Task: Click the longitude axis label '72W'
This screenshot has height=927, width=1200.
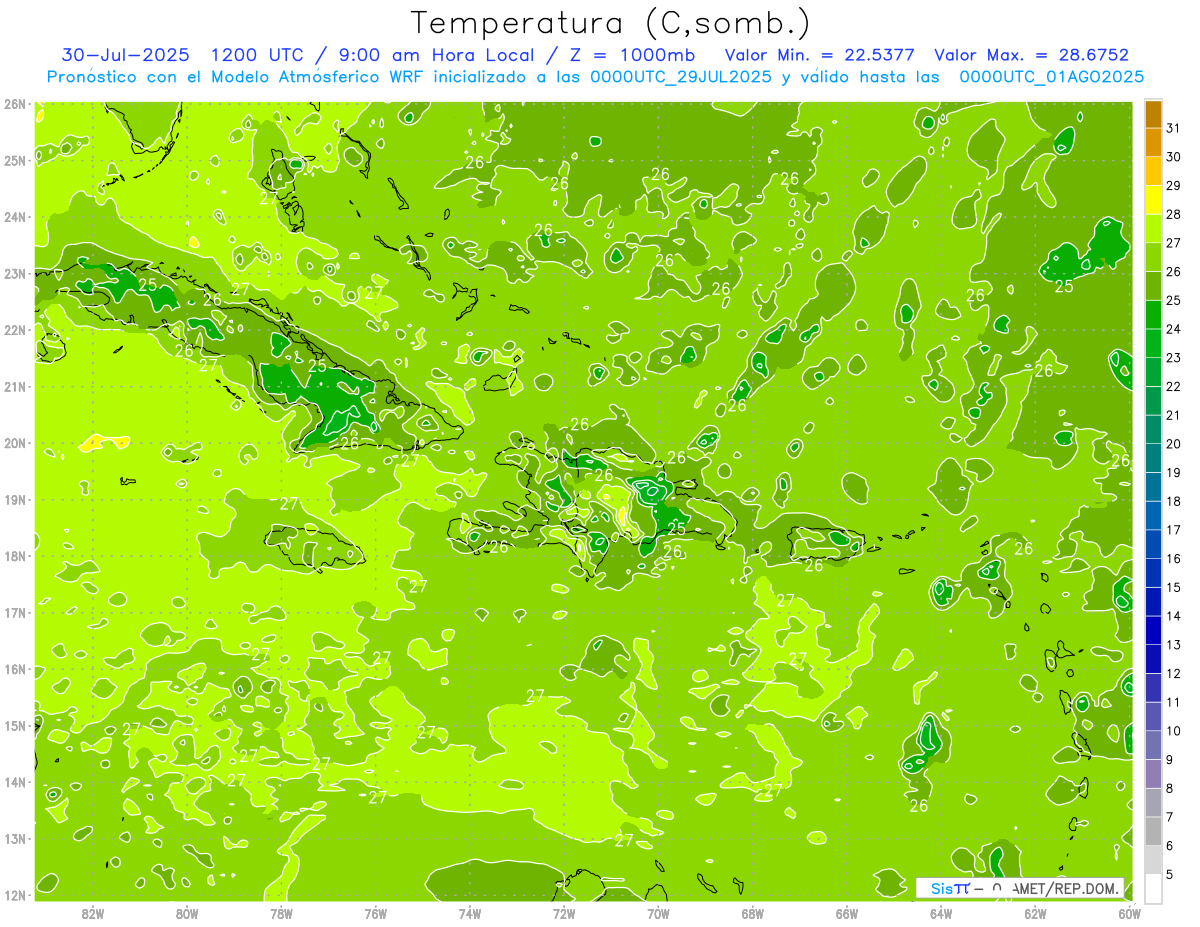Action: point(564,913)
